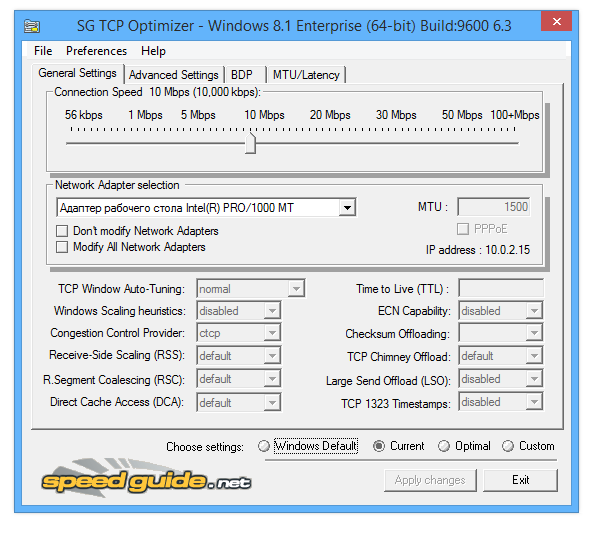Click the 100+Mbps speed label
This screenshot has width=595, height=534.
[x=515, y=115]
